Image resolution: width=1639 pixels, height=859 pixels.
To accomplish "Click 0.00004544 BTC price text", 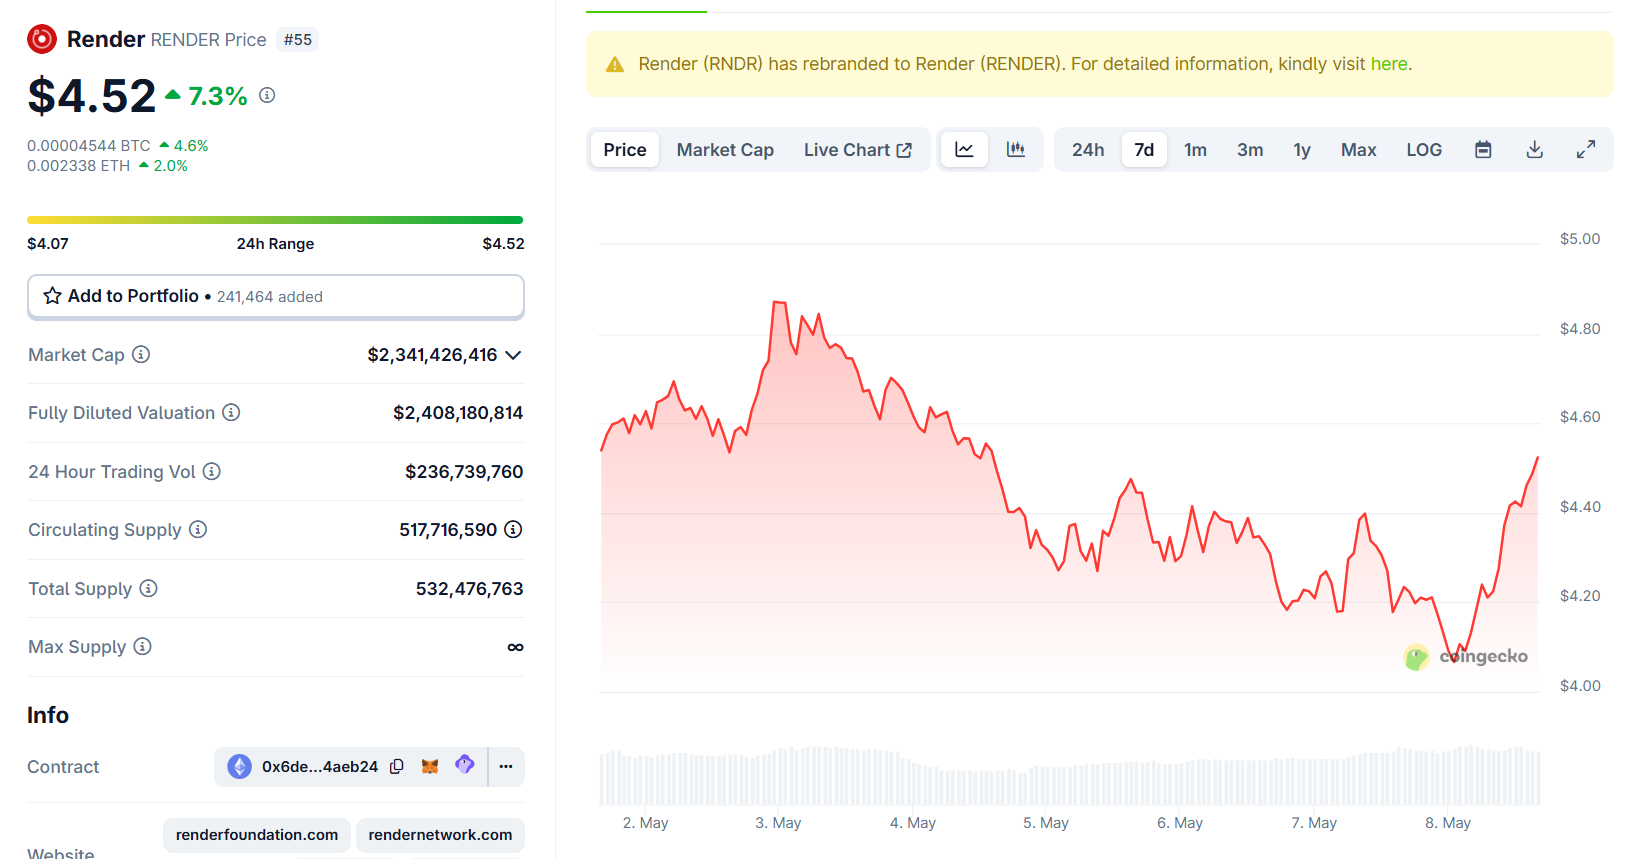I will [89, 146].
